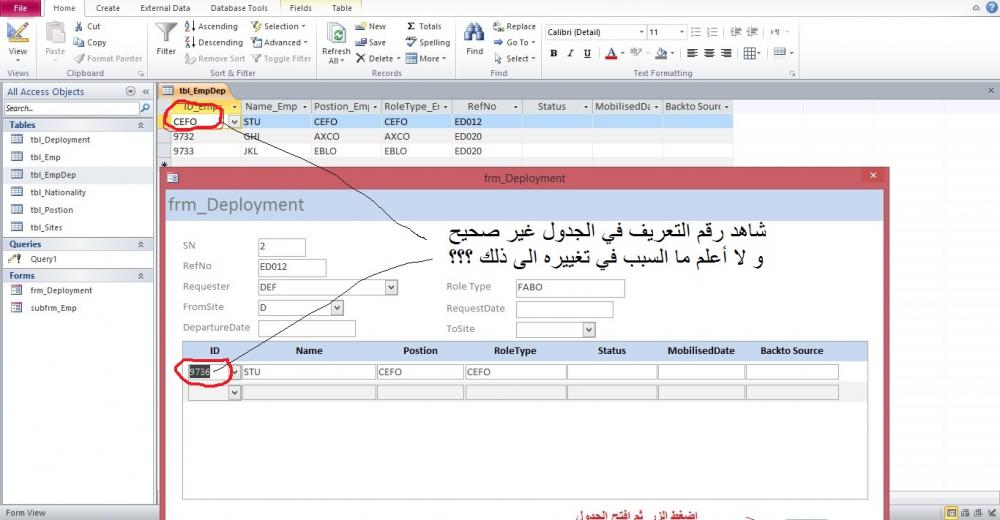The height and width of the screenshot is (520, 1000).
Task: Switch to the External Data tab
Action: [165, 8]
